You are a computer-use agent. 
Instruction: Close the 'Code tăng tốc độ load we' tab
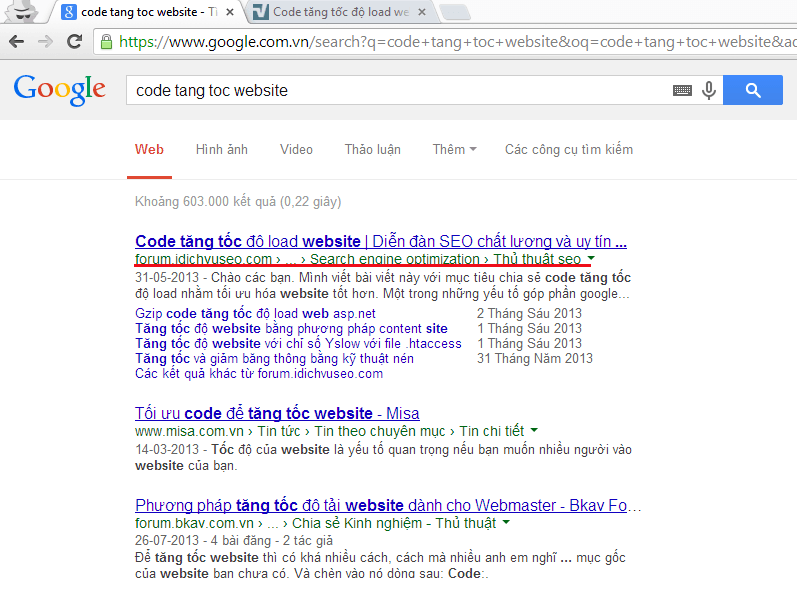click(422, 12)
